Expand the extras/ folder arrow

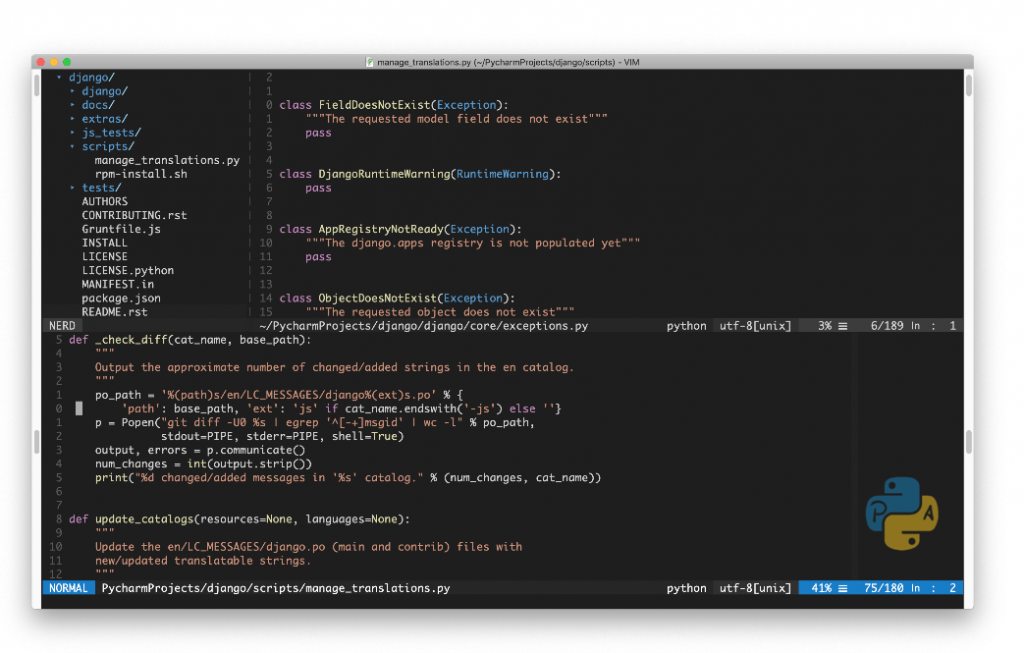coord(72,119)
